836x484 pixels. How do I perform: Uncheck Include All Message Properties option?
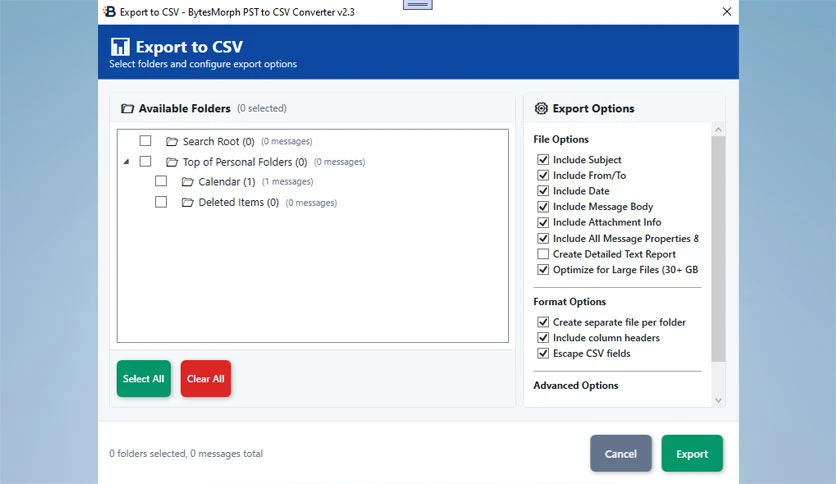coord(543,238)
